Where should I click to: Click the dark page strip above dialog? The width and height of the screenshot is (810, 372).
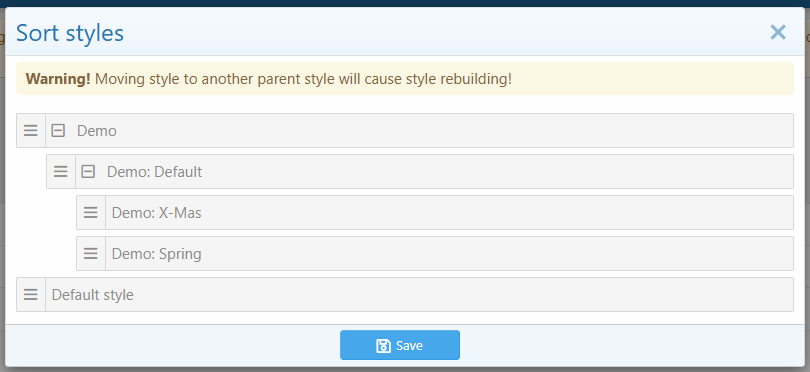[405, 3]
